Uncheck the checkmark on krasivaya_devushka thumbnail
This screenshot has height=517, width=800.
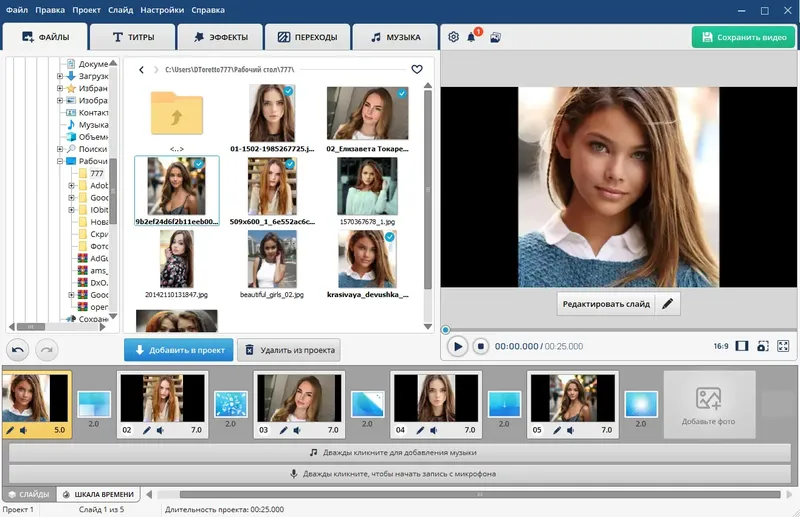(x=390, y=238)
